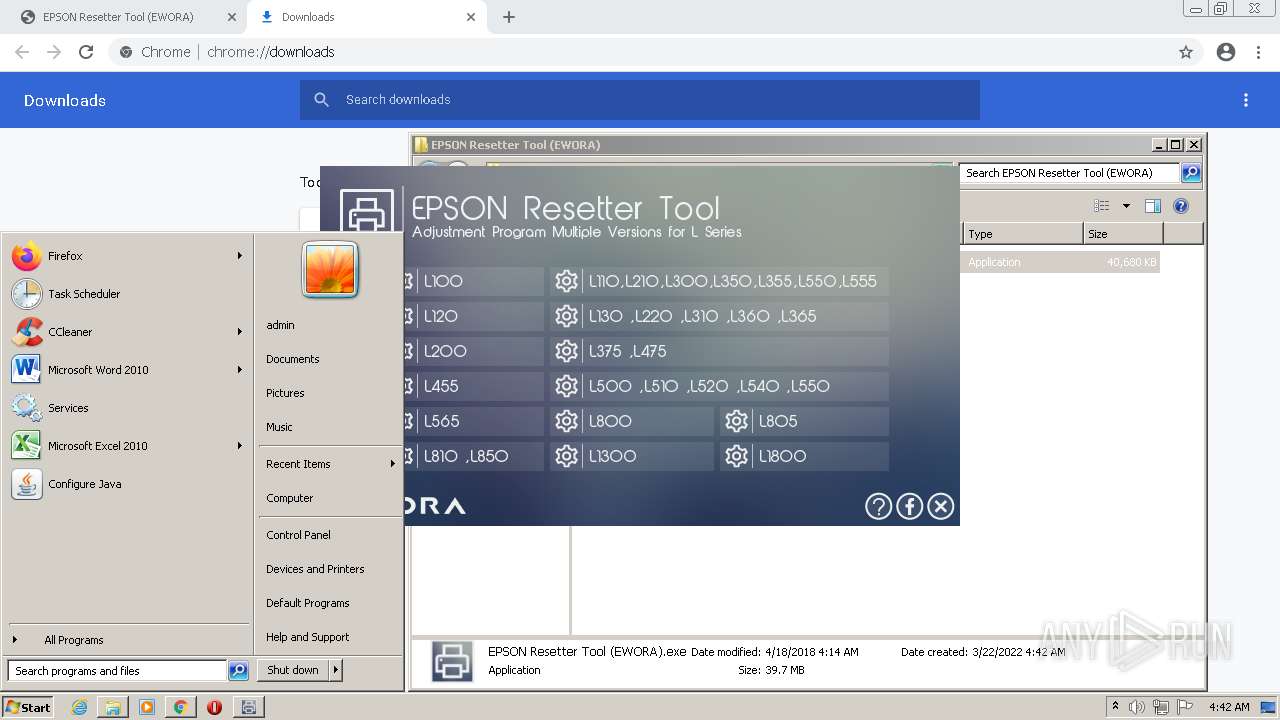Expand Microsoft Word 2010 recent list arrow
This screenshot has width=1280, height=720.
(239, 370)
